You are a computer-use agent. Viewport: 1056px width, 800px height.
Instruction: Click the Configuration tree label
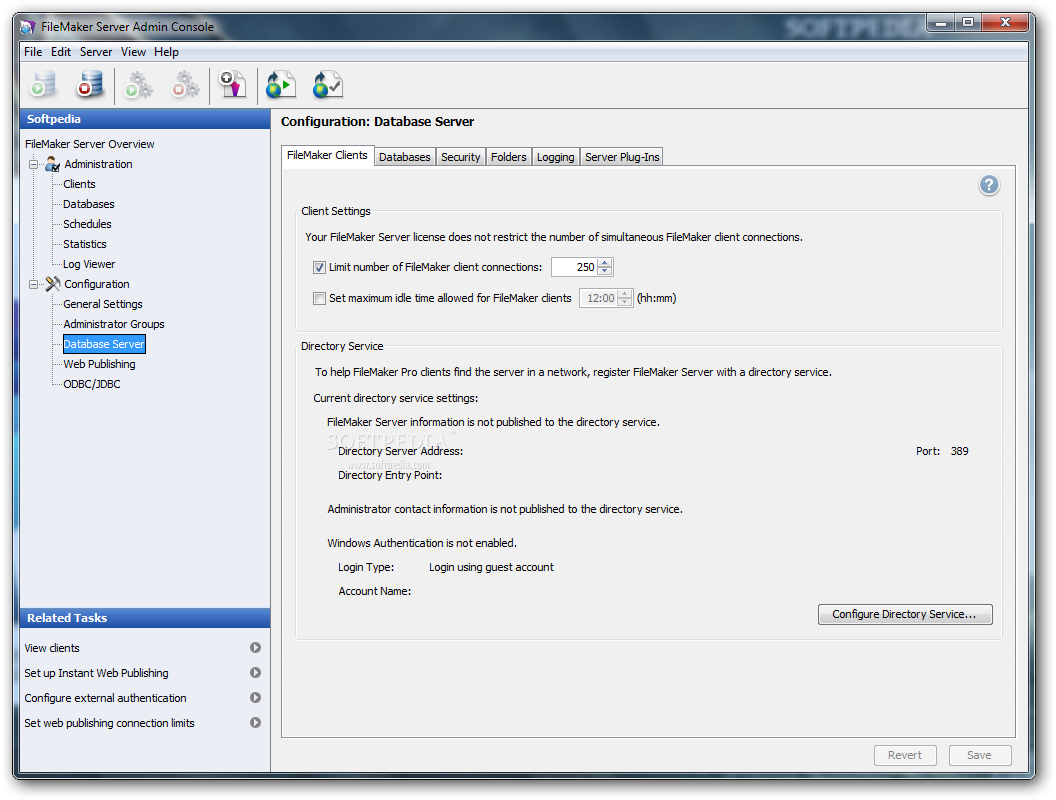pyautogui.click(x=97, y=284)
